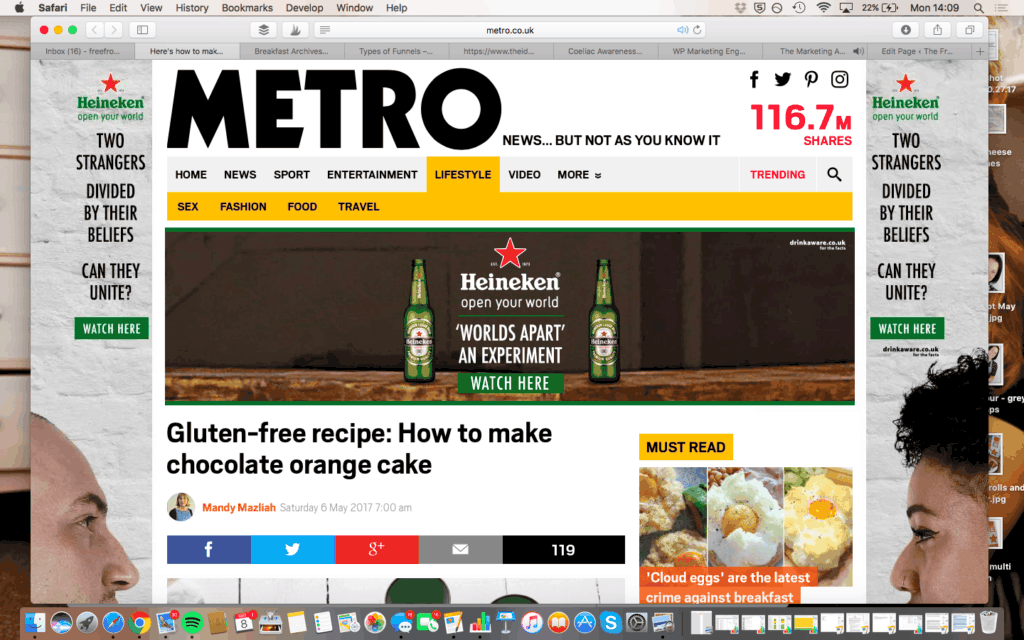The image size is (1024, 640).
Task: Go forward with Safari's forward arrow
Action: pos(114,29)
